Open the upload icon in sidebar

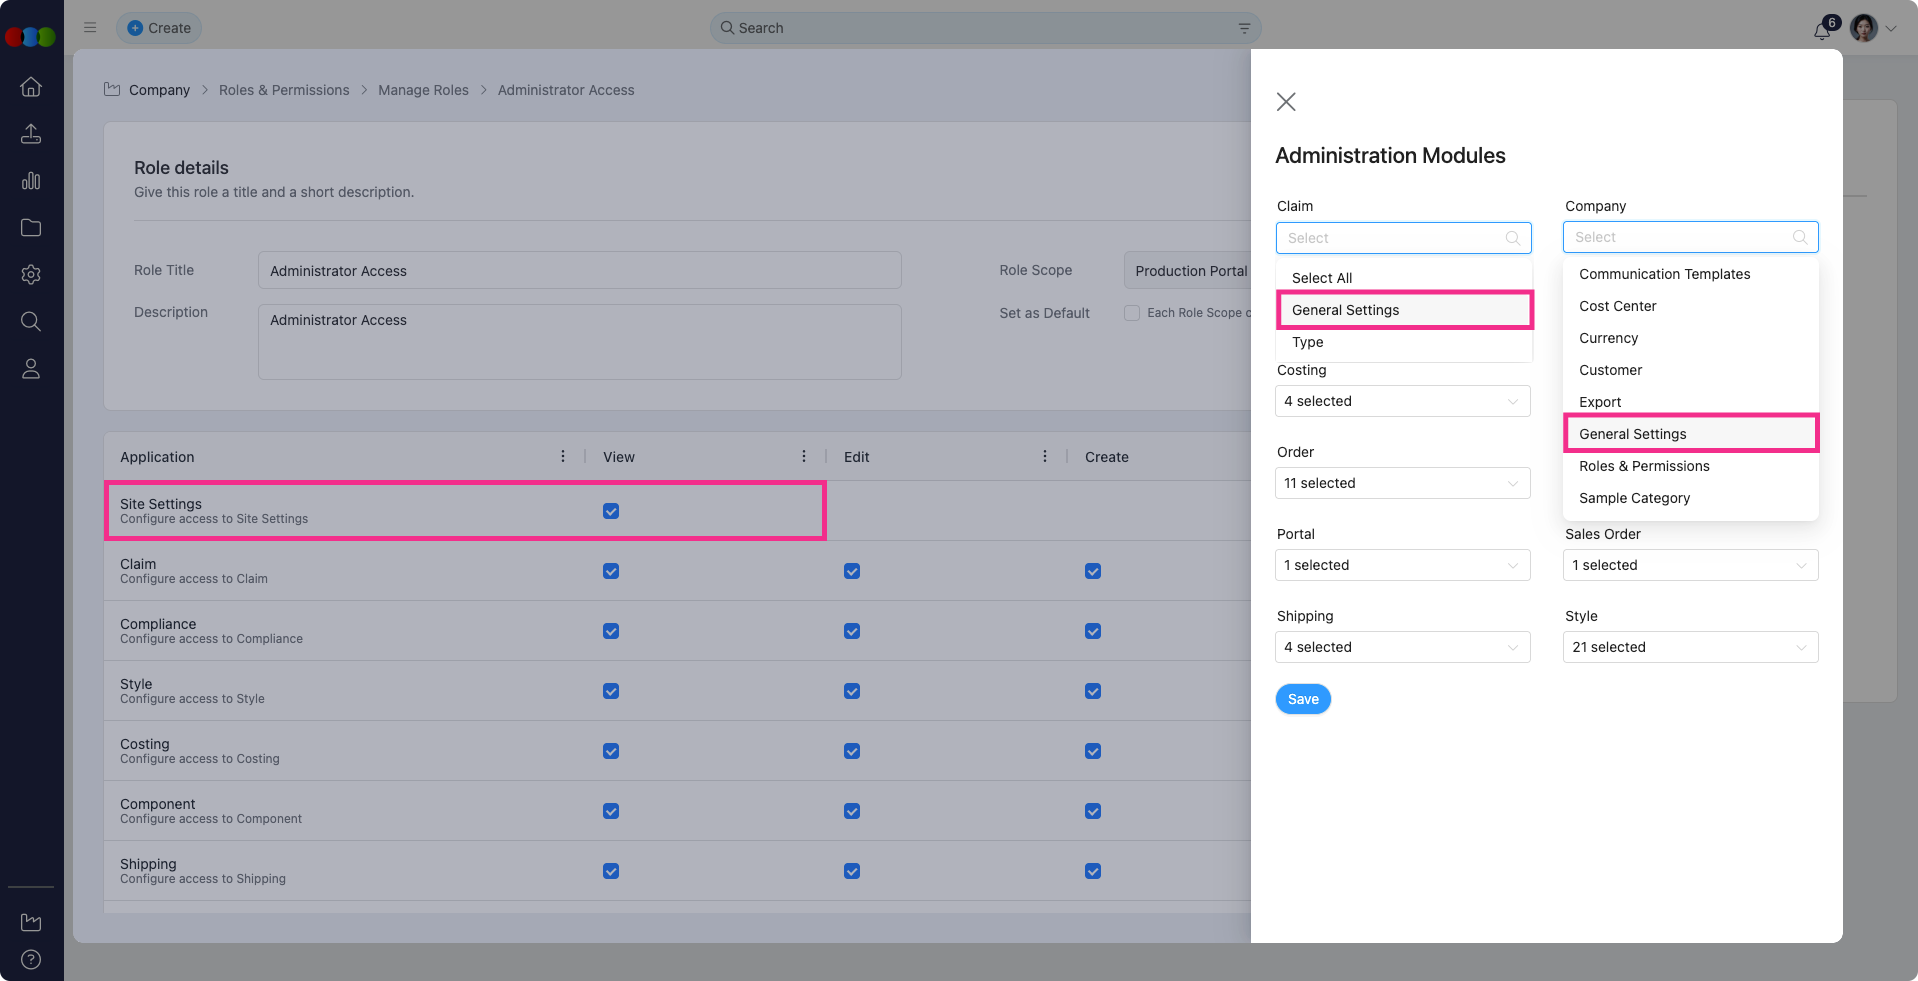31,134
